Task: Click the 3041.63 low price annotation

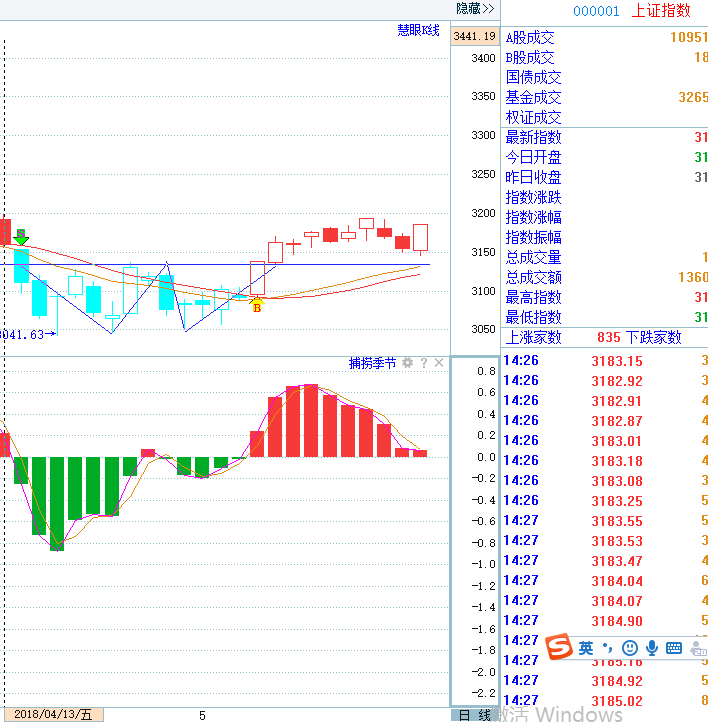Action: point(22,334)
